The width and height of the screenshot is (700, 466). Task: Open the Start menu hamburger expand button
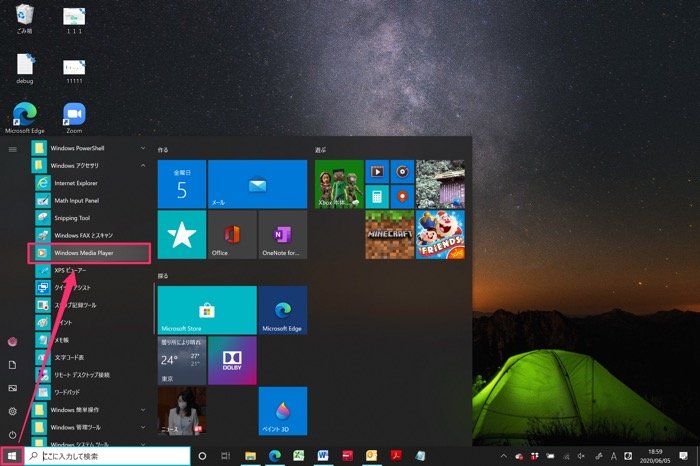click(12, 149)
